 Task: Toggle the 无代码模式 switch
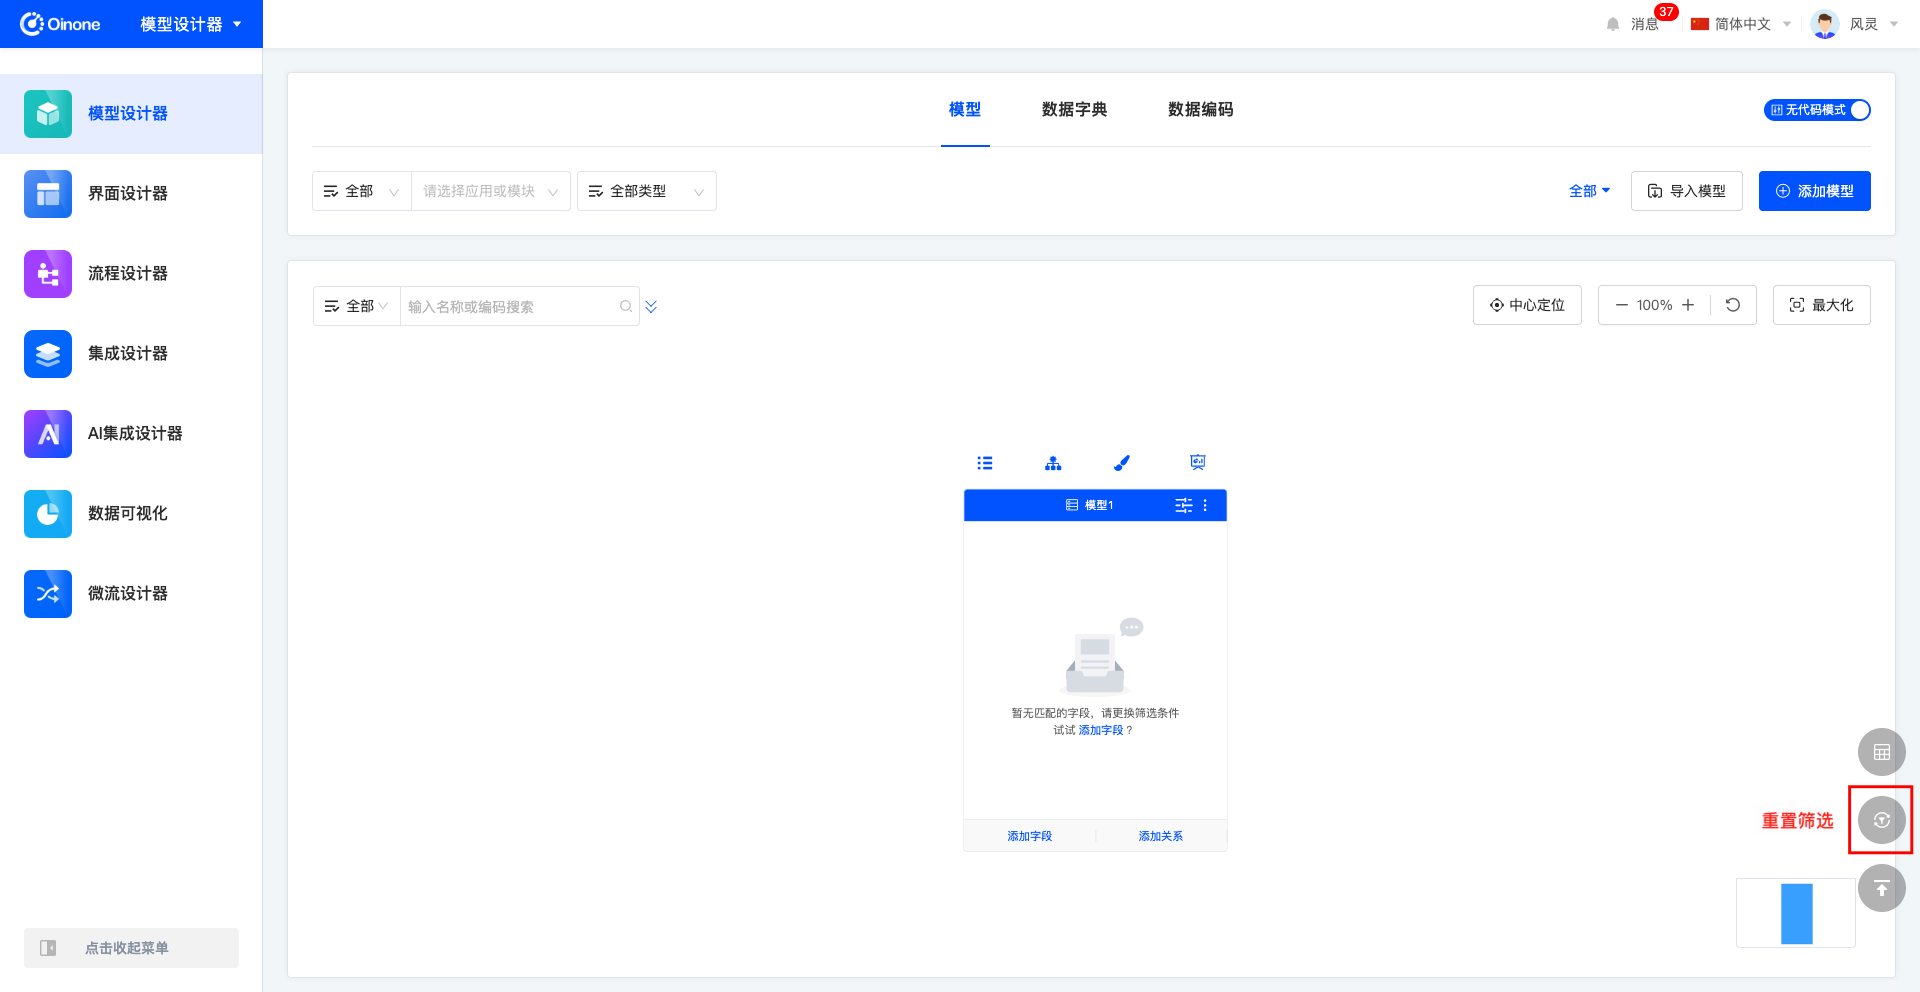1817,110
